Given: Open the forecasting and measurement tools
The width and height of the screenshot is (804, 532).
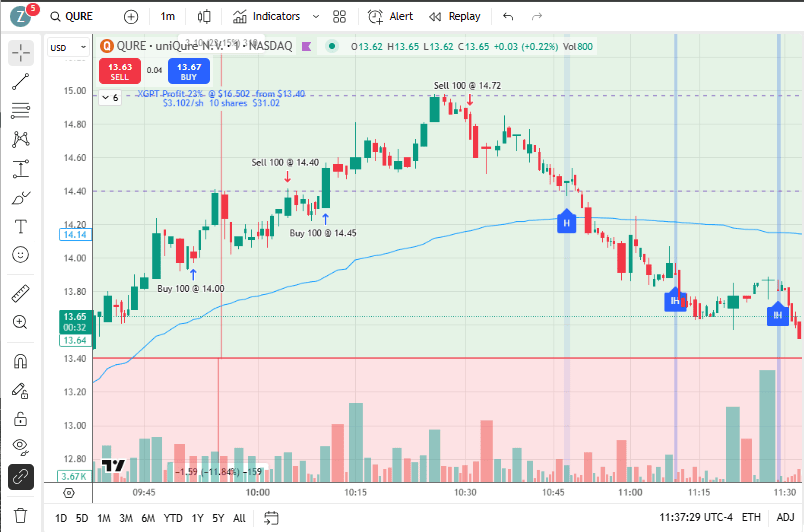Looking at the screenshot, I should [x=21, y=169].
